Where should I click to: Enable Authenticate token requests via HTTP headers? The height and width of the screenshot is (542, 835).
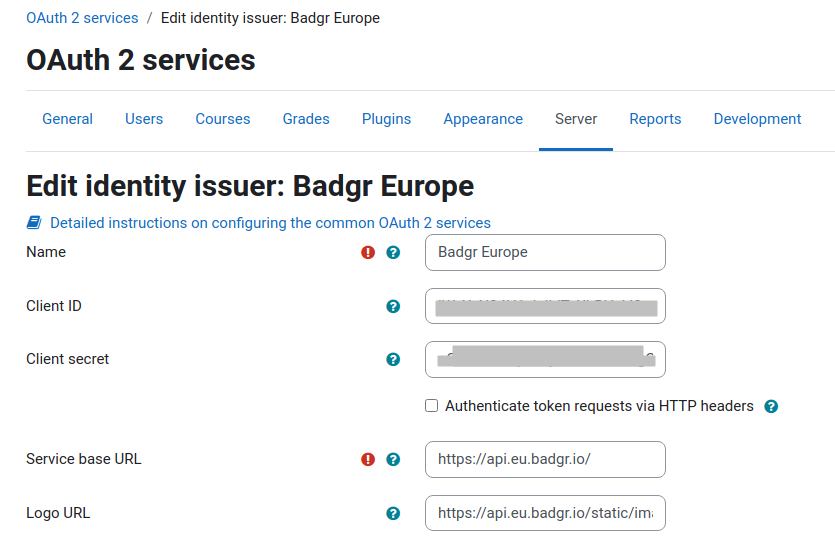point(431,406)
